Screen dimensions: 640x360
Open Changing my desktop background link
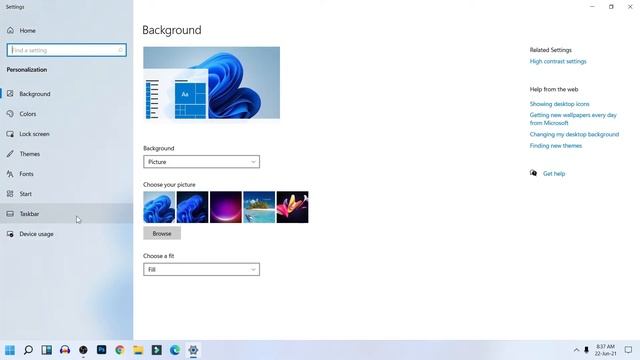pos(574,134)
